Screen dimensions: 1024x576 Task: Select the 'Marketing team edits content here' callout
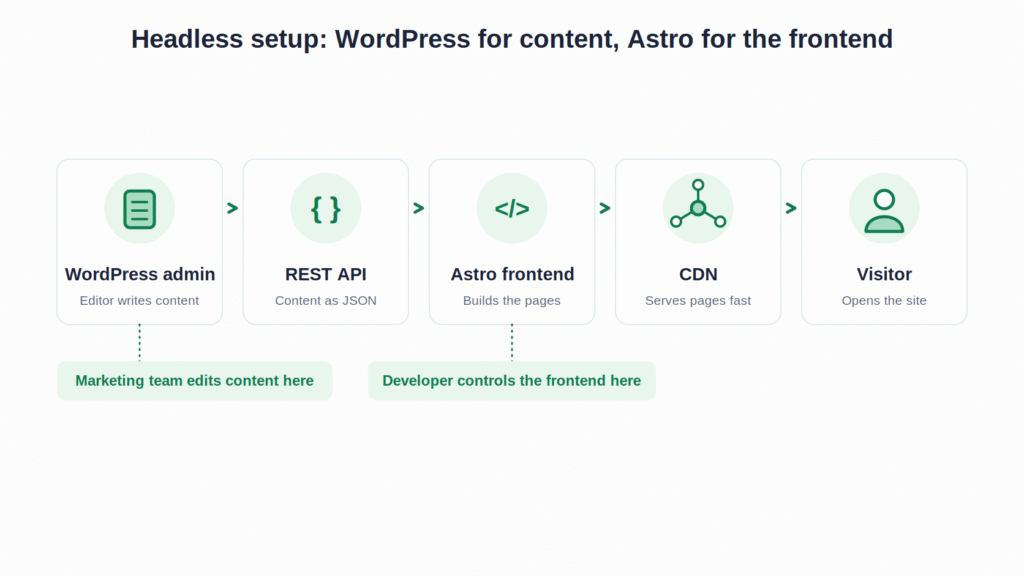point(195,381)
